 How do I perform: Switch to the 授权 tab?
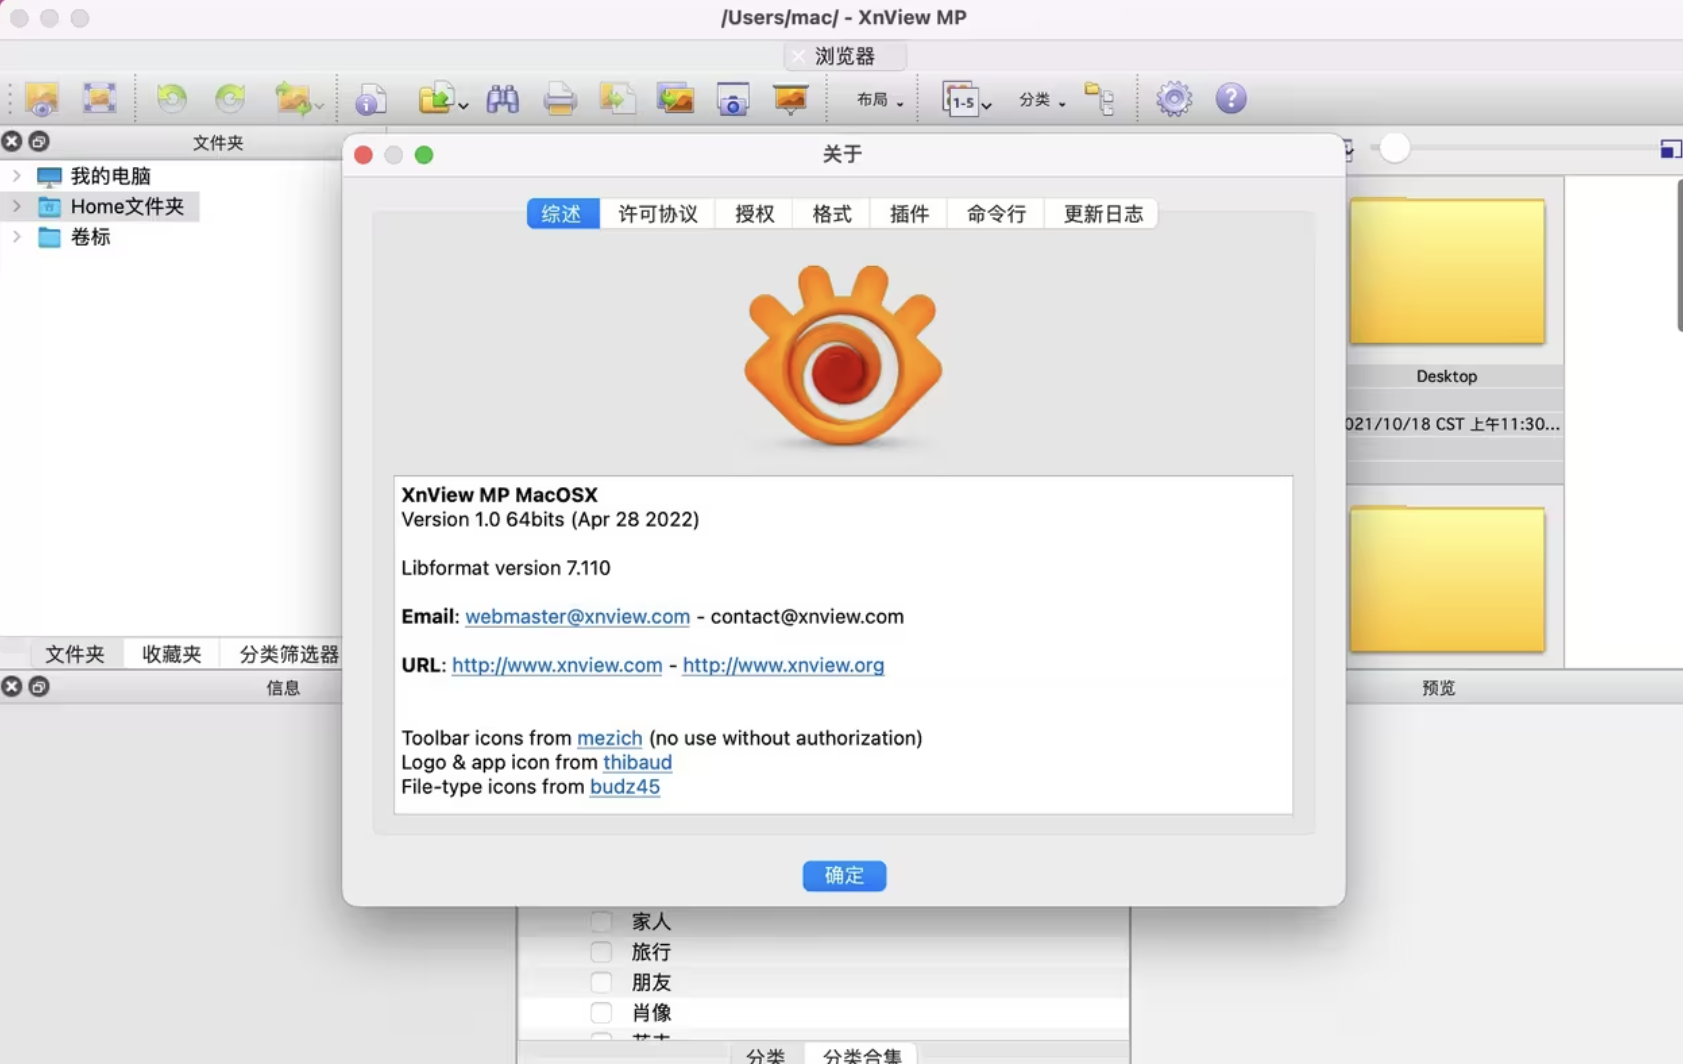(x=755, y=214)
